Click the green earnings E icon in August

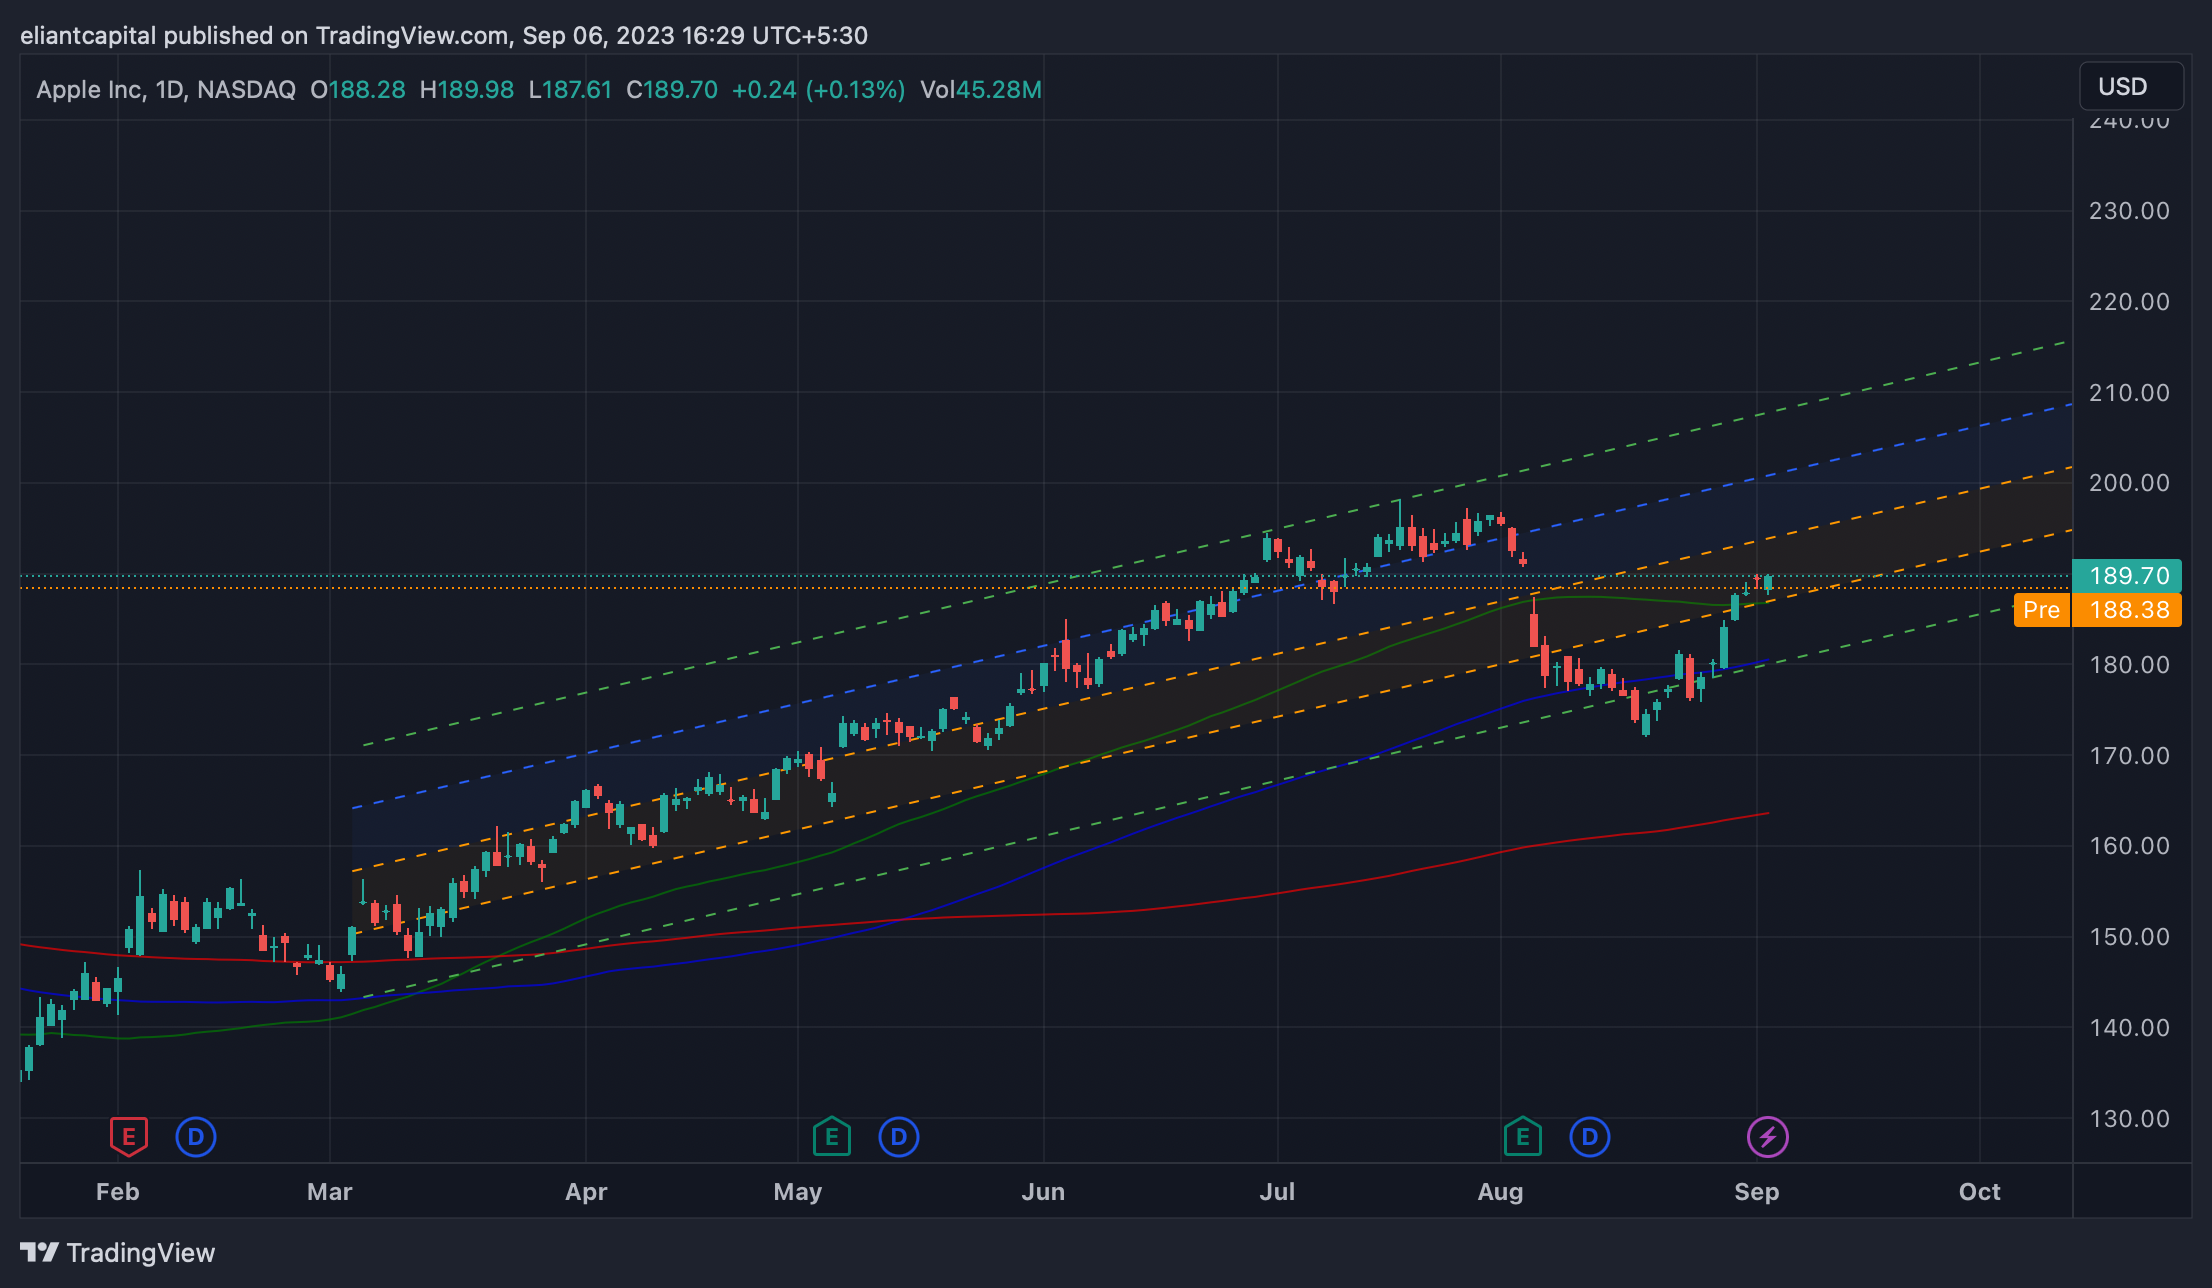pos(1522,1137)
